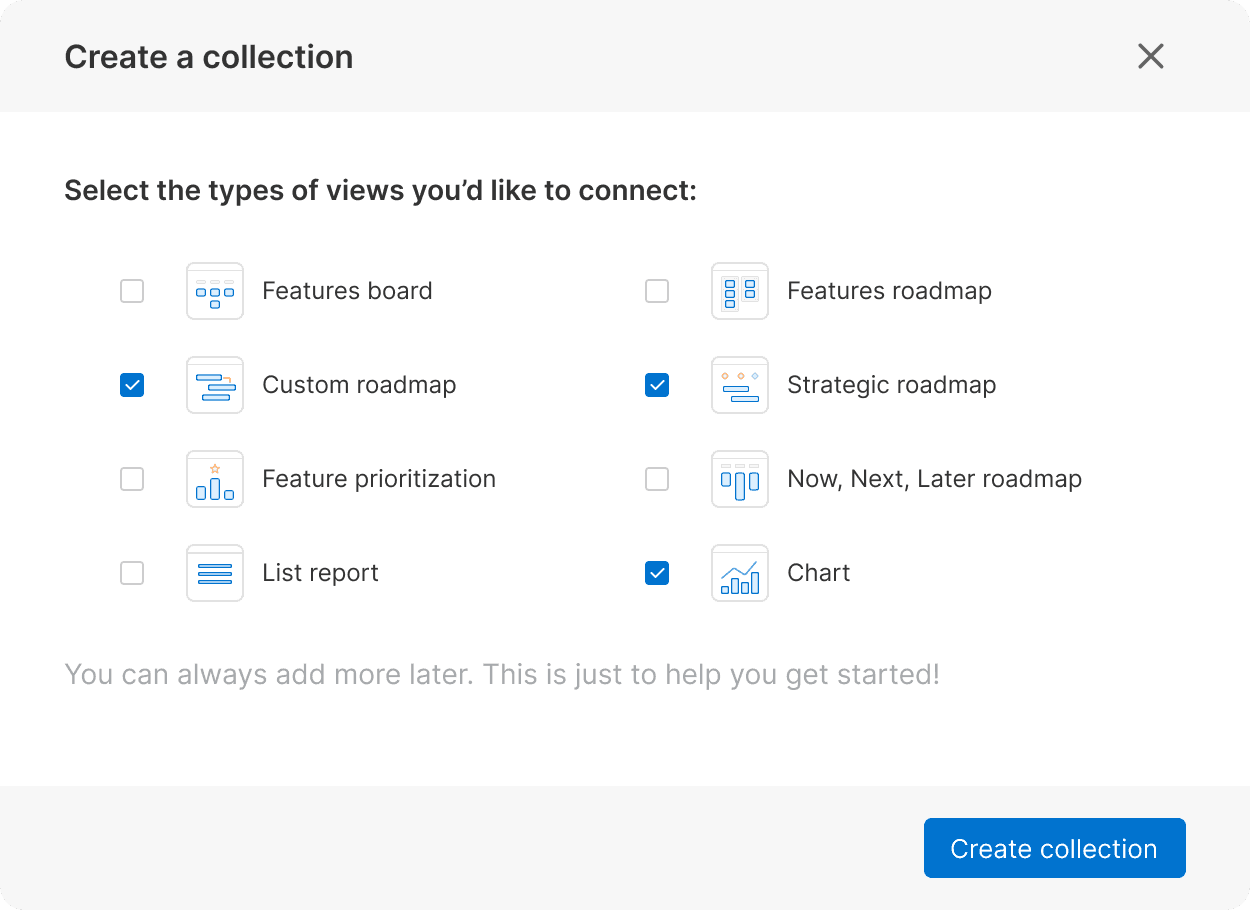The image size is (1250, 910).
Task: Click the Feature prioritization bar icon
Action: 215,479
